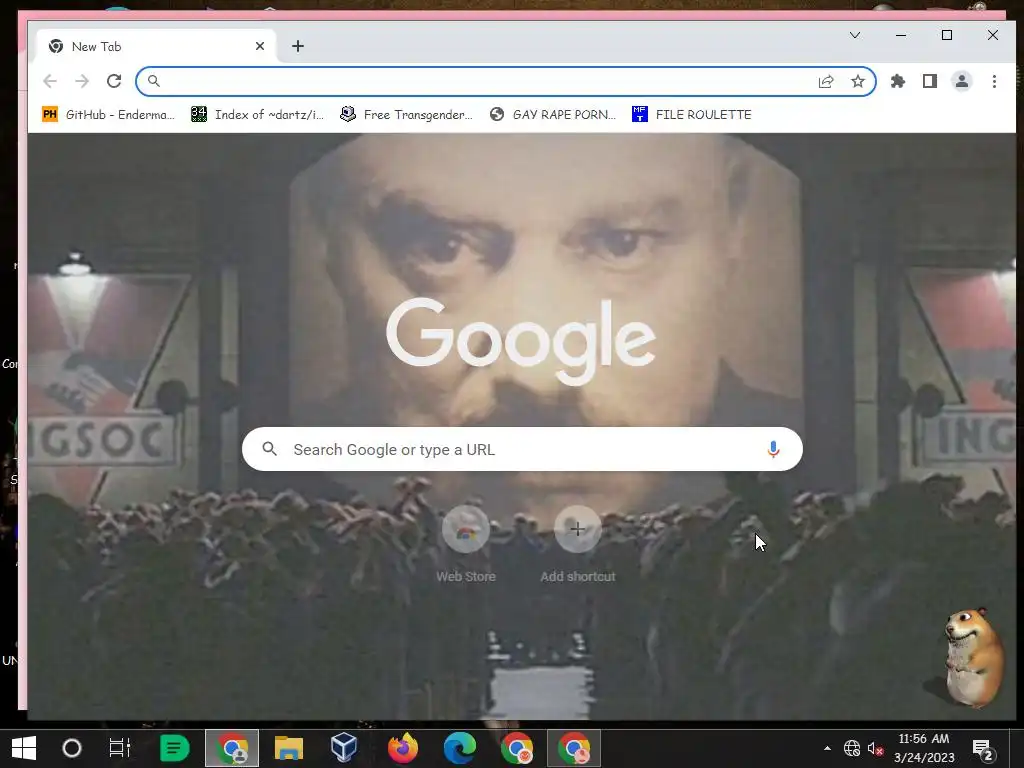
Task: Open Chrome three-dot menu
Action: [x=994, y=81]
